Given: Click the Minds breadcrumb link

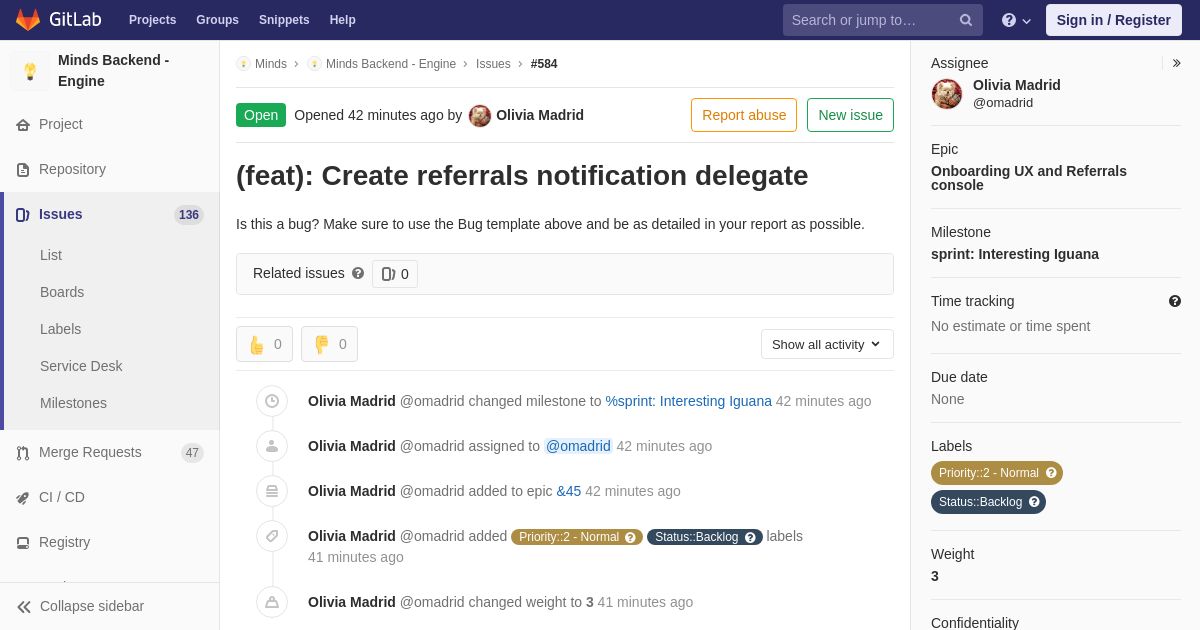Looking at the screenshot, I should pyautogui.click(x=271, y=64).
